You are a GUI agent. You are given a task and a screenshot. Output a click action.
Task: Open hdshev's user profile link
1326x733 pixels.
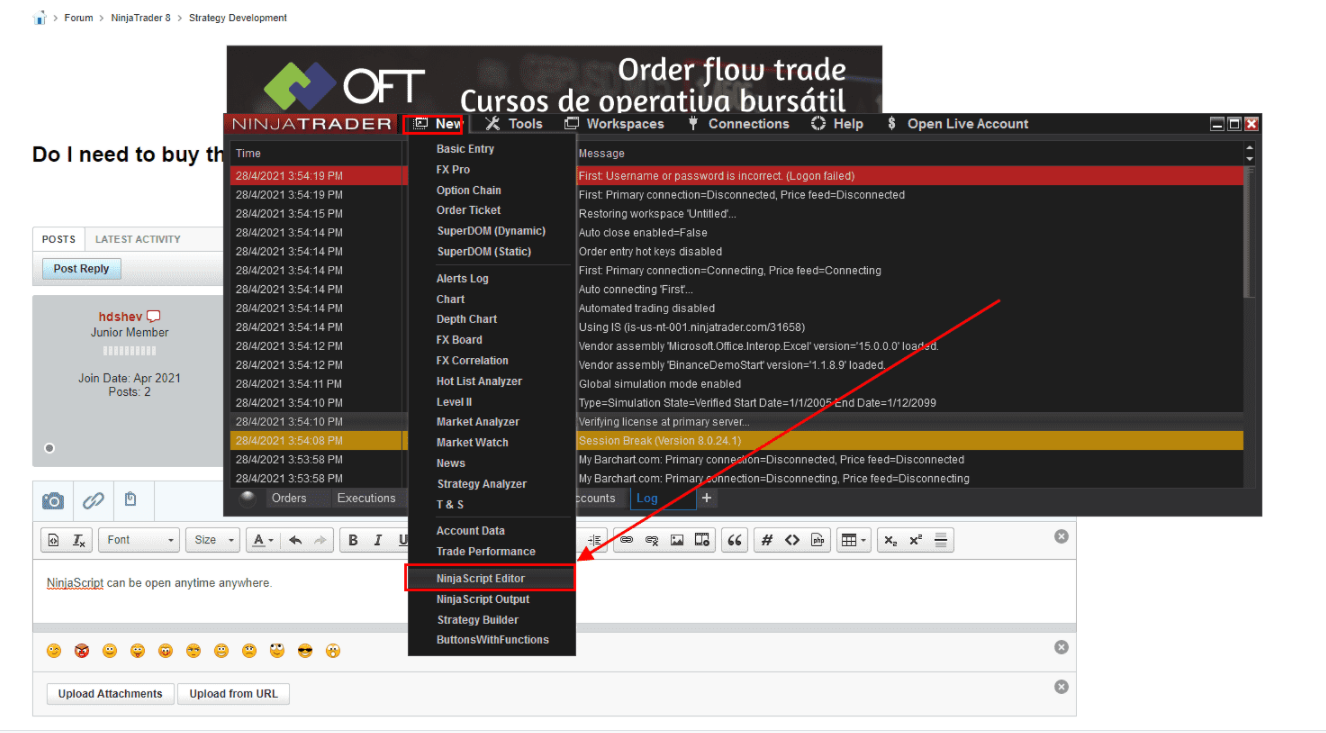tap(121, 316)
